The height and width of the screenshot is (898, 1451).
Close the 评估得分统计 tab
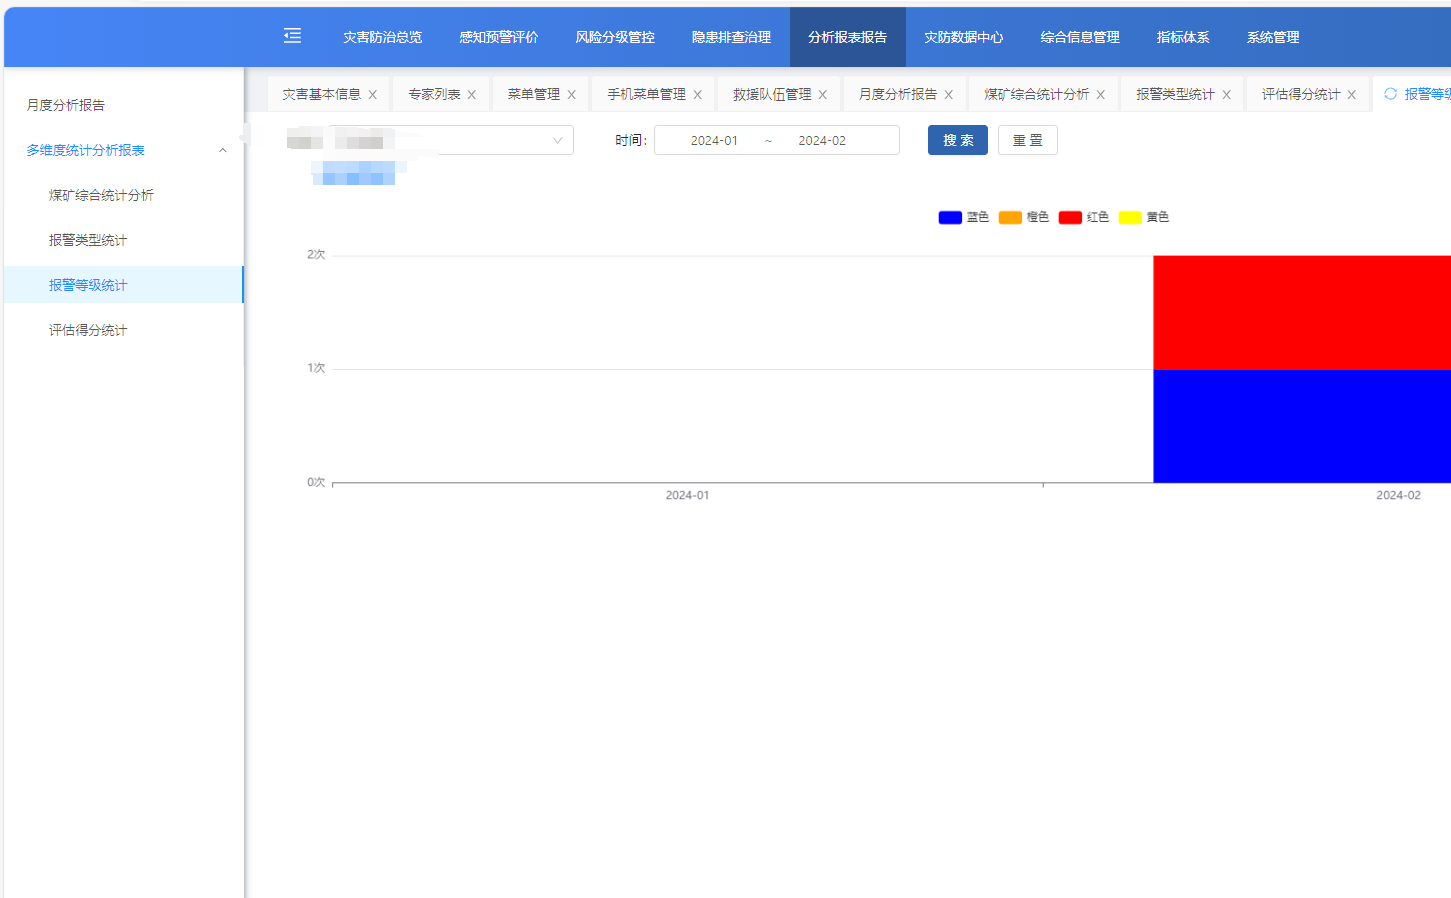pyautogui.click(x=1352, y=95)
